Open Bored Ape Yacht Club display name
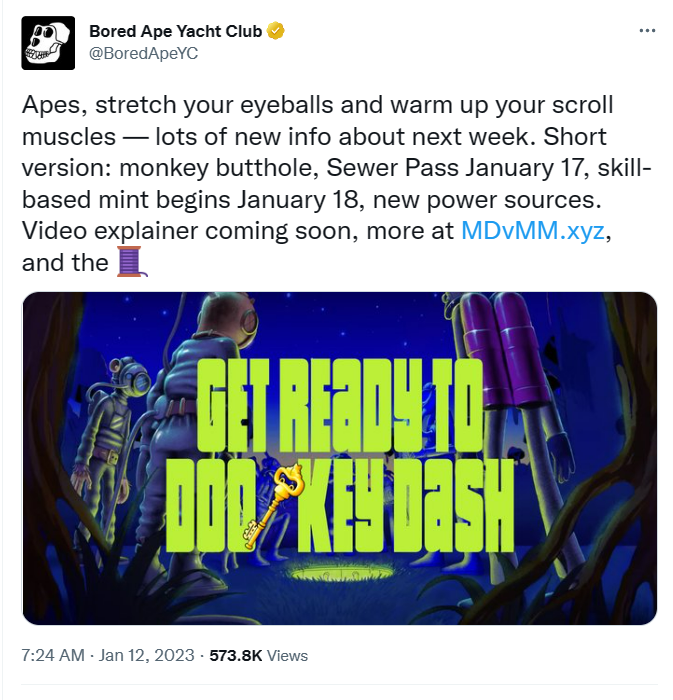Screen dimensions: 673x700 pyautogui.click(x=175, y=31)
